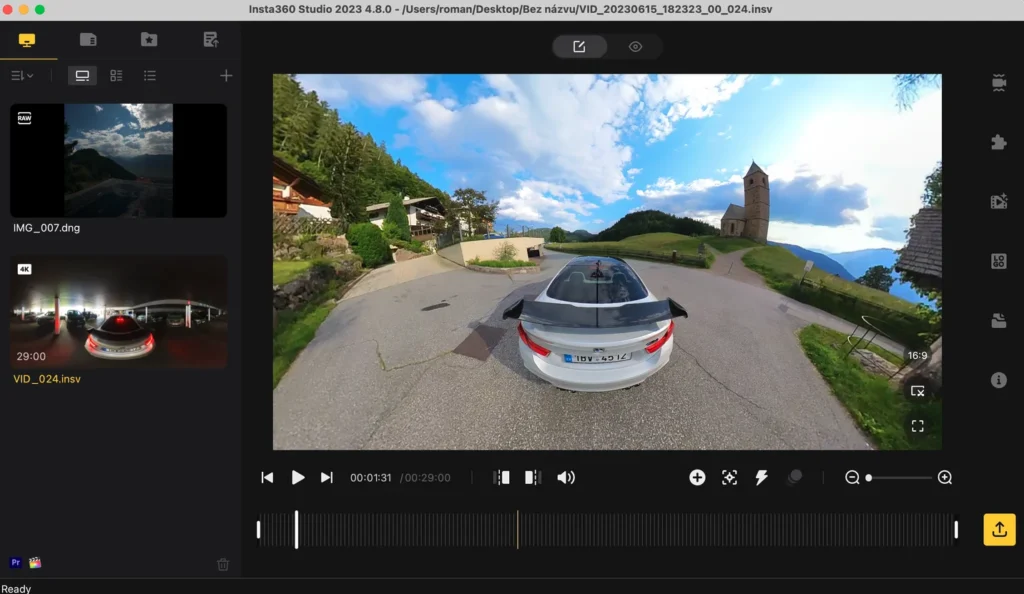This screenshot has width=1024, height=594.
Task: Open the stabilization settings icon
Action: point(999,83)
